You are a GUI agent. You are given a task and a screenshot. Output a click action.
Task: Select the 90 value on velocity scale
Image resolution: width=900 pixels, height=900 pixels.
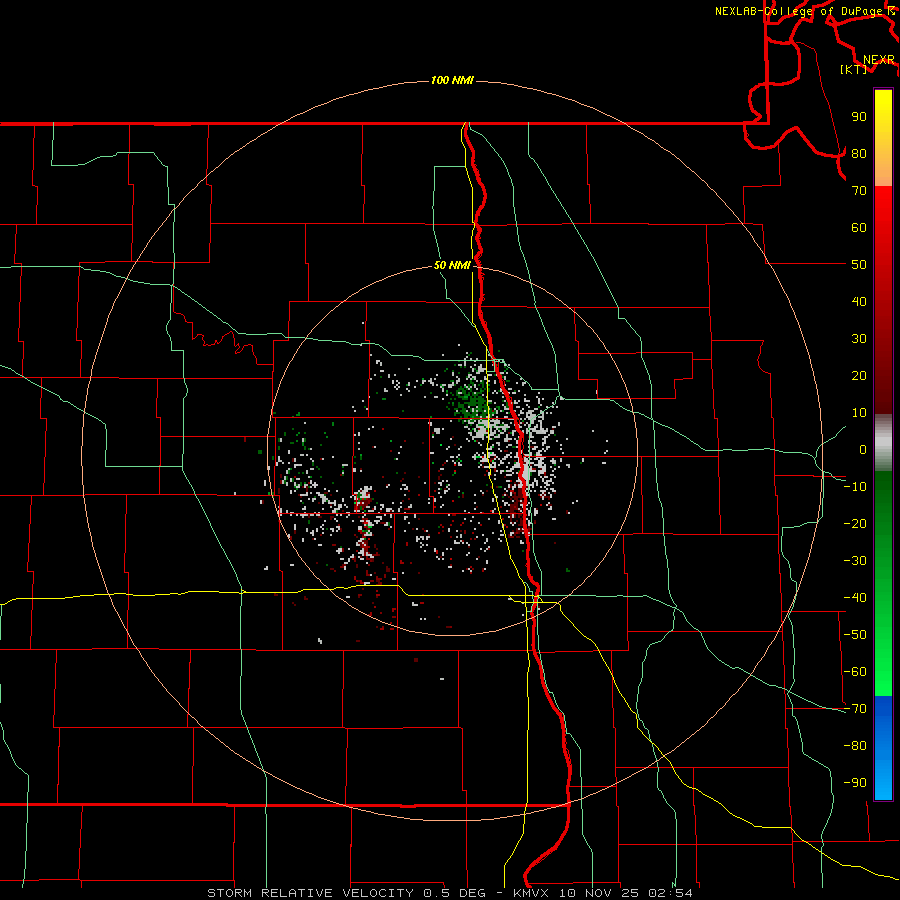[x=859, y=117]
